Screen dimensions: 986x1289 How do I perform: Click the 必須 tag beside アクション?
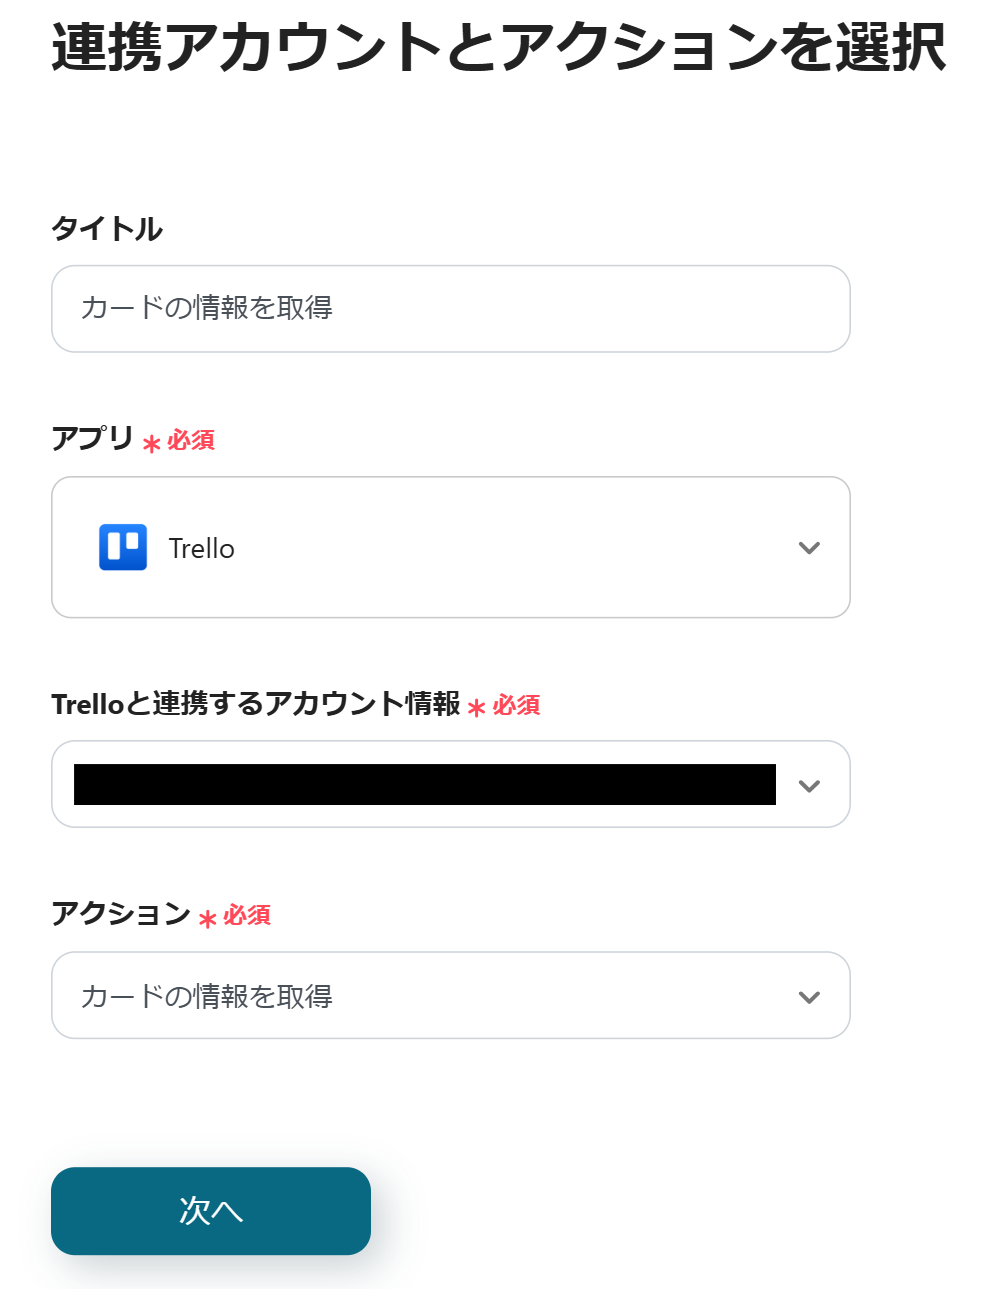coord(247,915)
